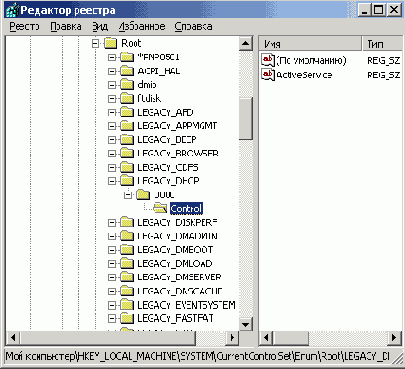Click the Root folder icon
This screenshot has height=369, width=405.
(110, 43)
